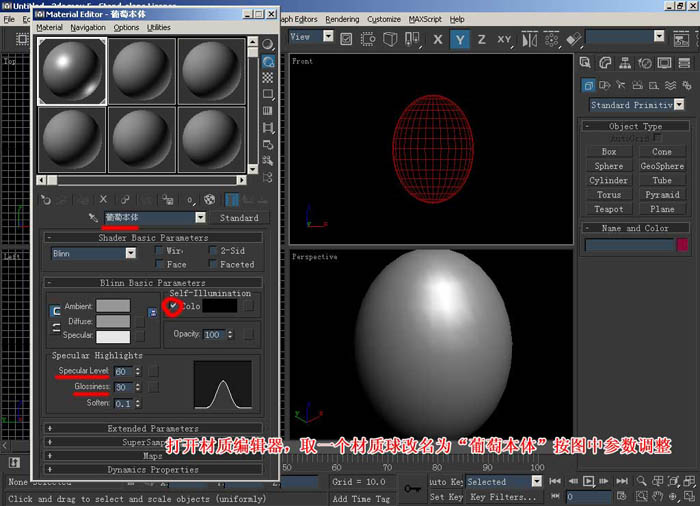Click the Standard material type button

click(239, 218)
